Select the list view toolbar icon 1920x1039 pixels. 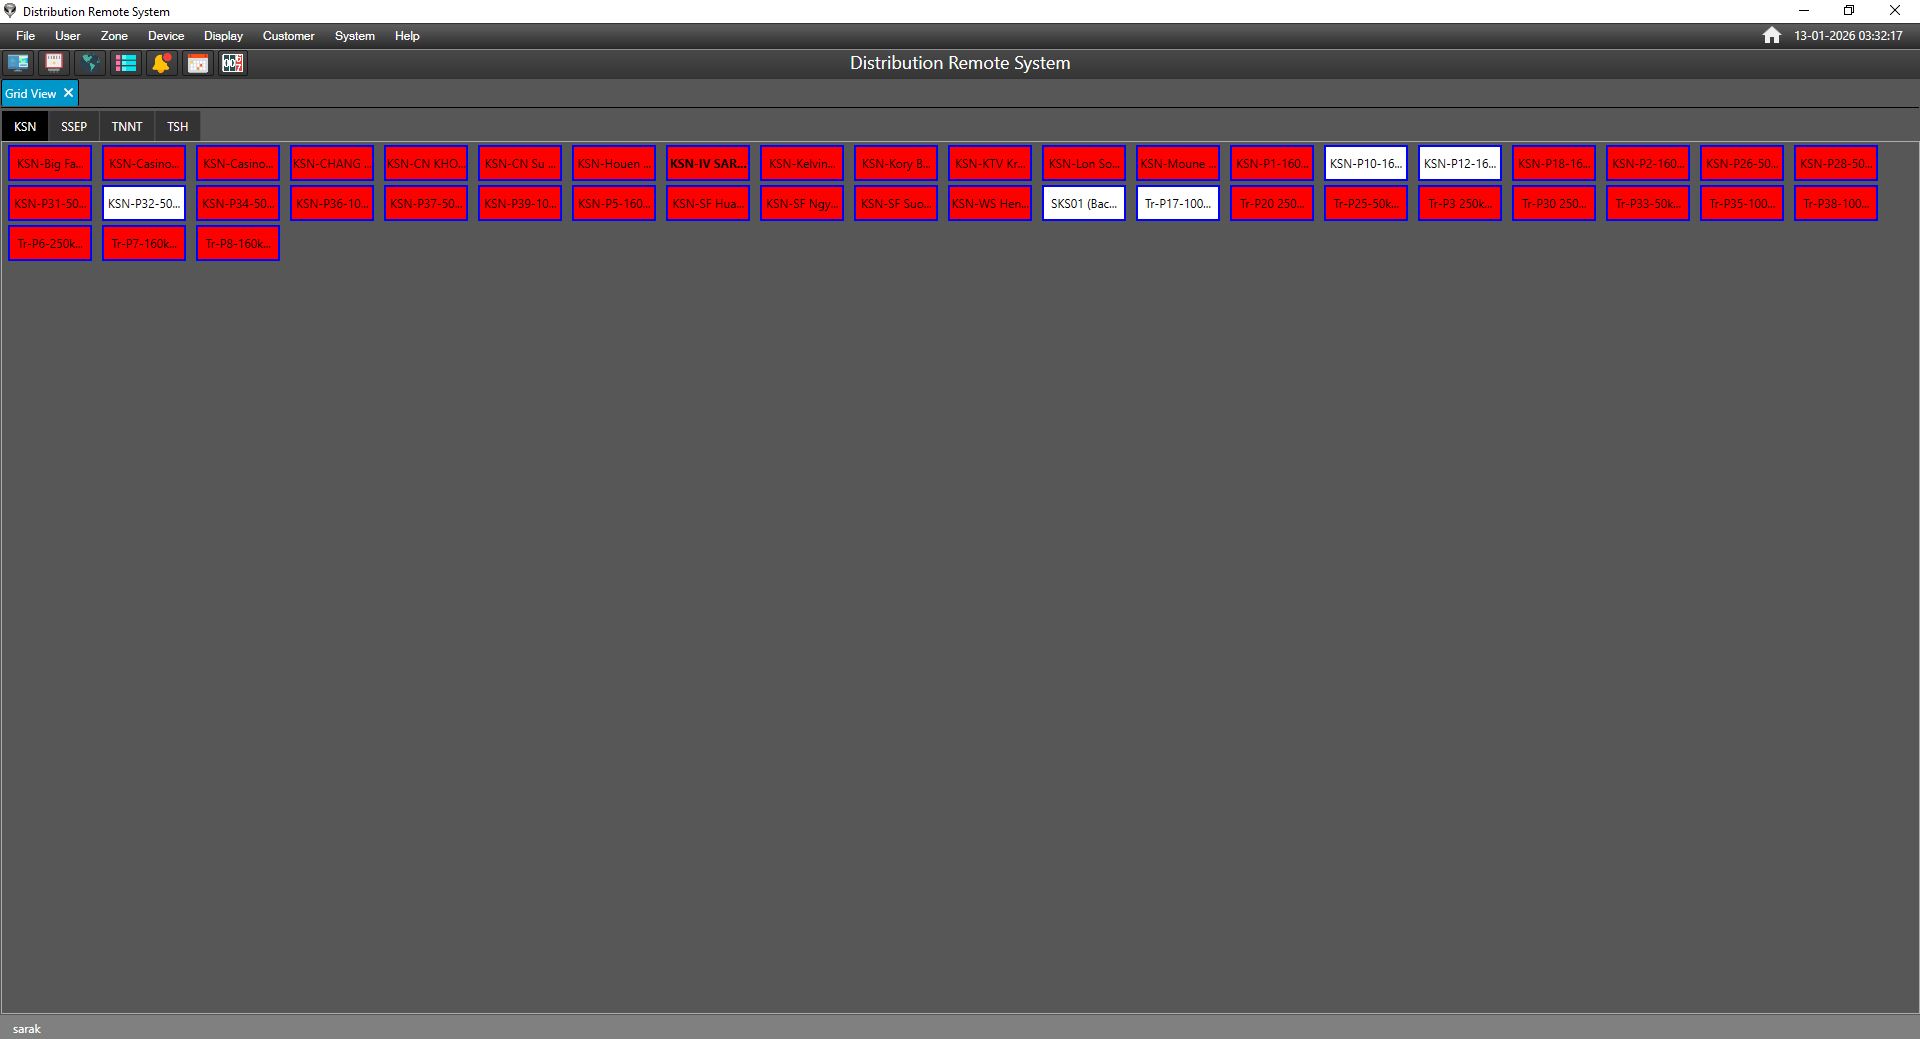[x=125, y=63]
